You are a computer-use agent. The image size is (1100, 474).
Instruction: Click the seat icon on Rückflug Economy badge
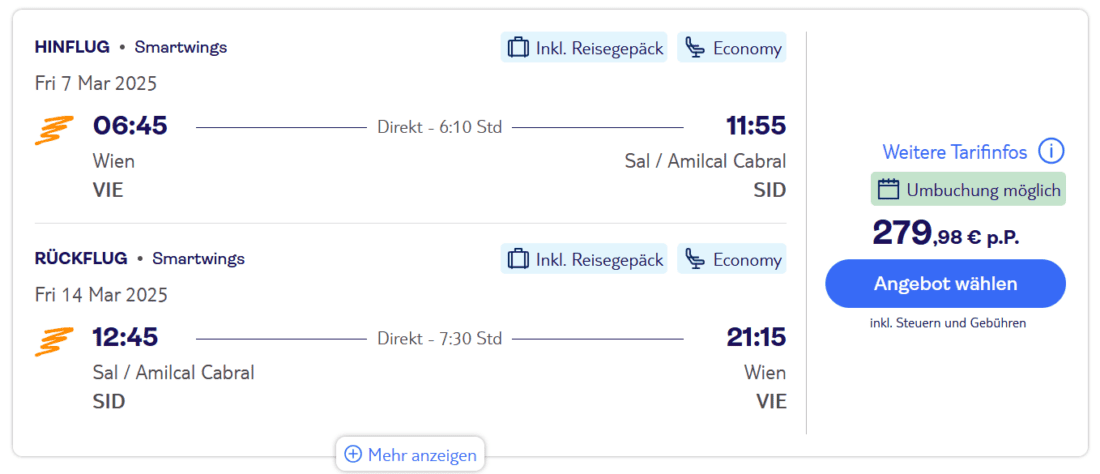click(695, 260)
